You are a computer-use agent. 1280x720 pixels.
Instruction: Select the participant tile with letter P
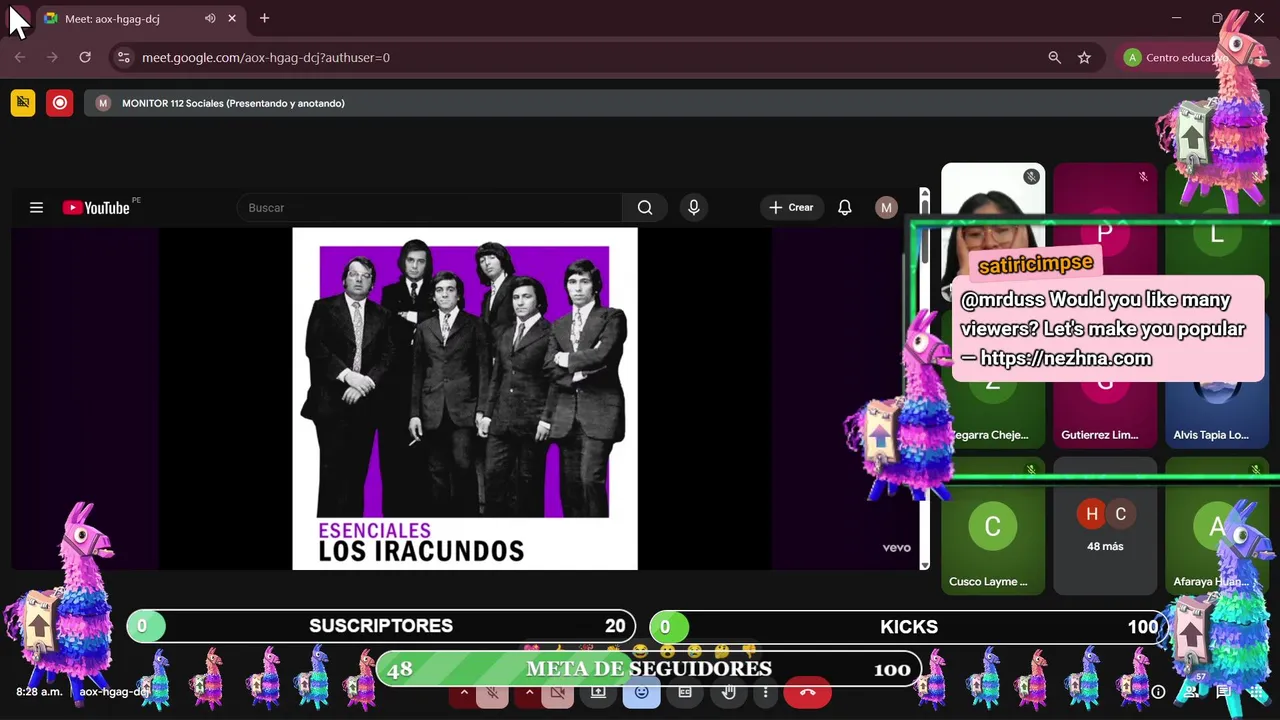(x=1105, y=233)
